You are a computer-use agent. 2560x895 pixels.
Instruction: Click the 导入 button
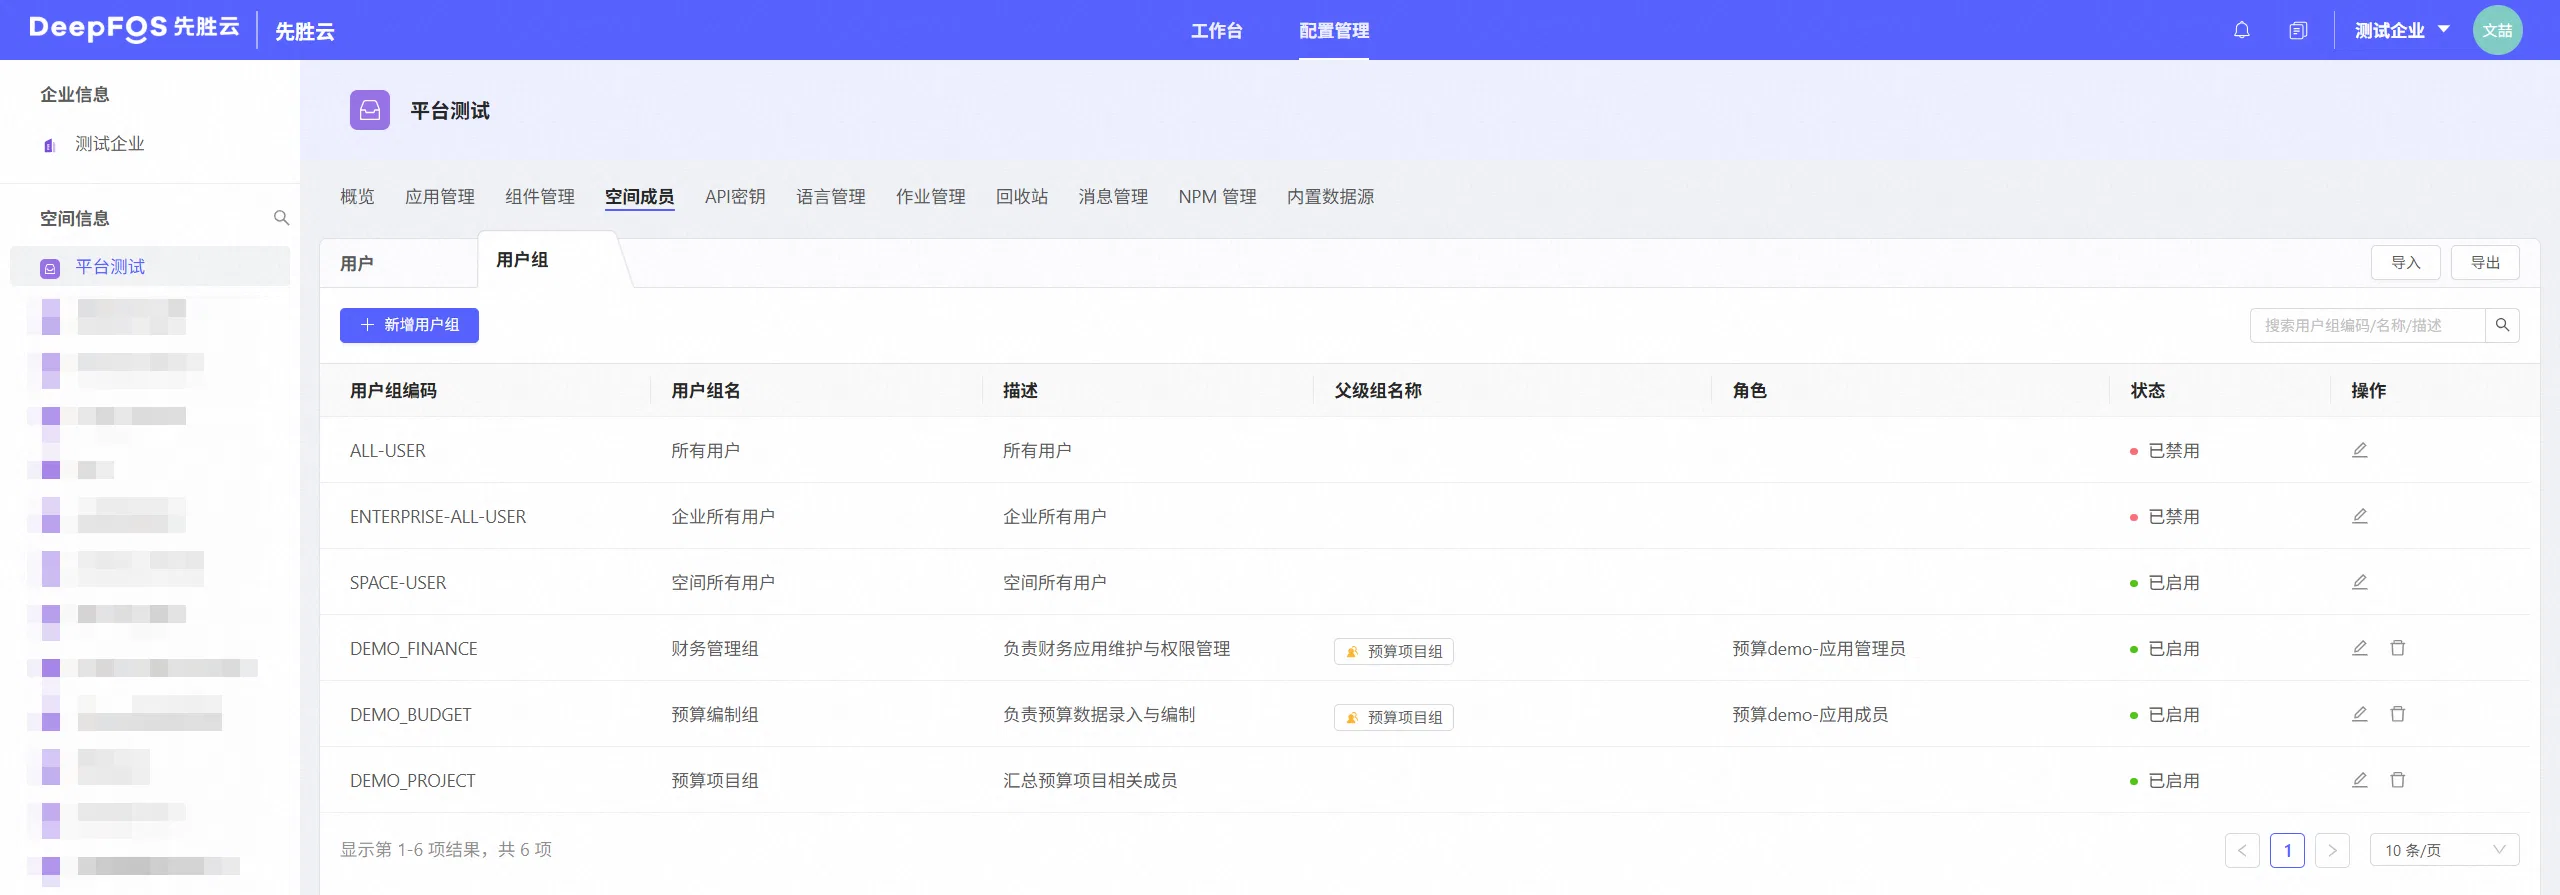tap(2406, 263)
